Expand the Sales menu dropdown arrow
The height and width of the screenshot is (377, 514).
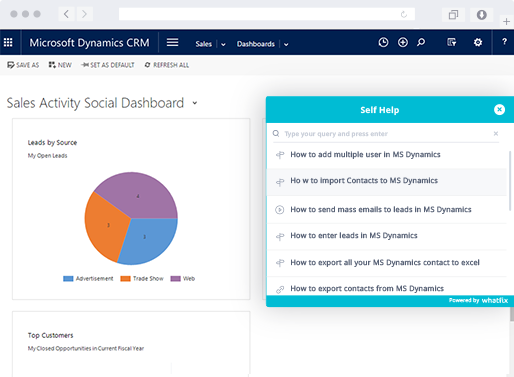click(x=223, y=44)
